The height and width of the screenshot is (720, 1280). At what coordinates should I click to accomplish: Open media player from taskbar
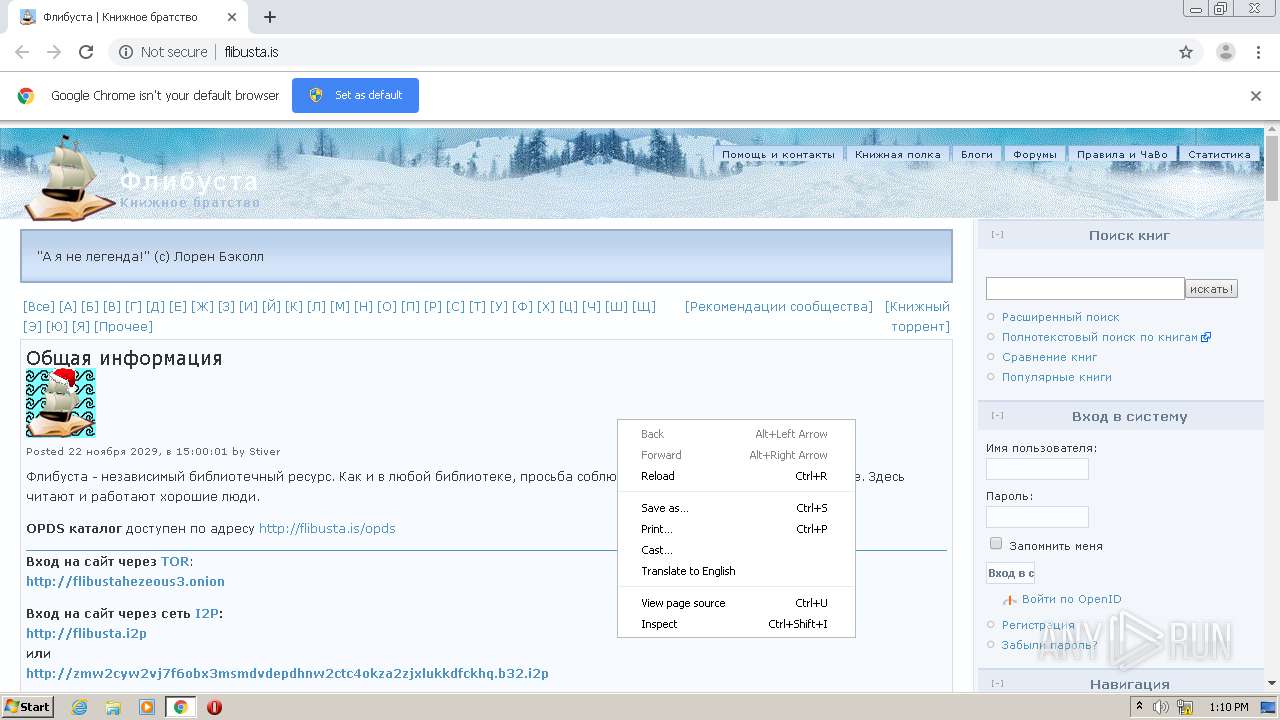[147, 707]
